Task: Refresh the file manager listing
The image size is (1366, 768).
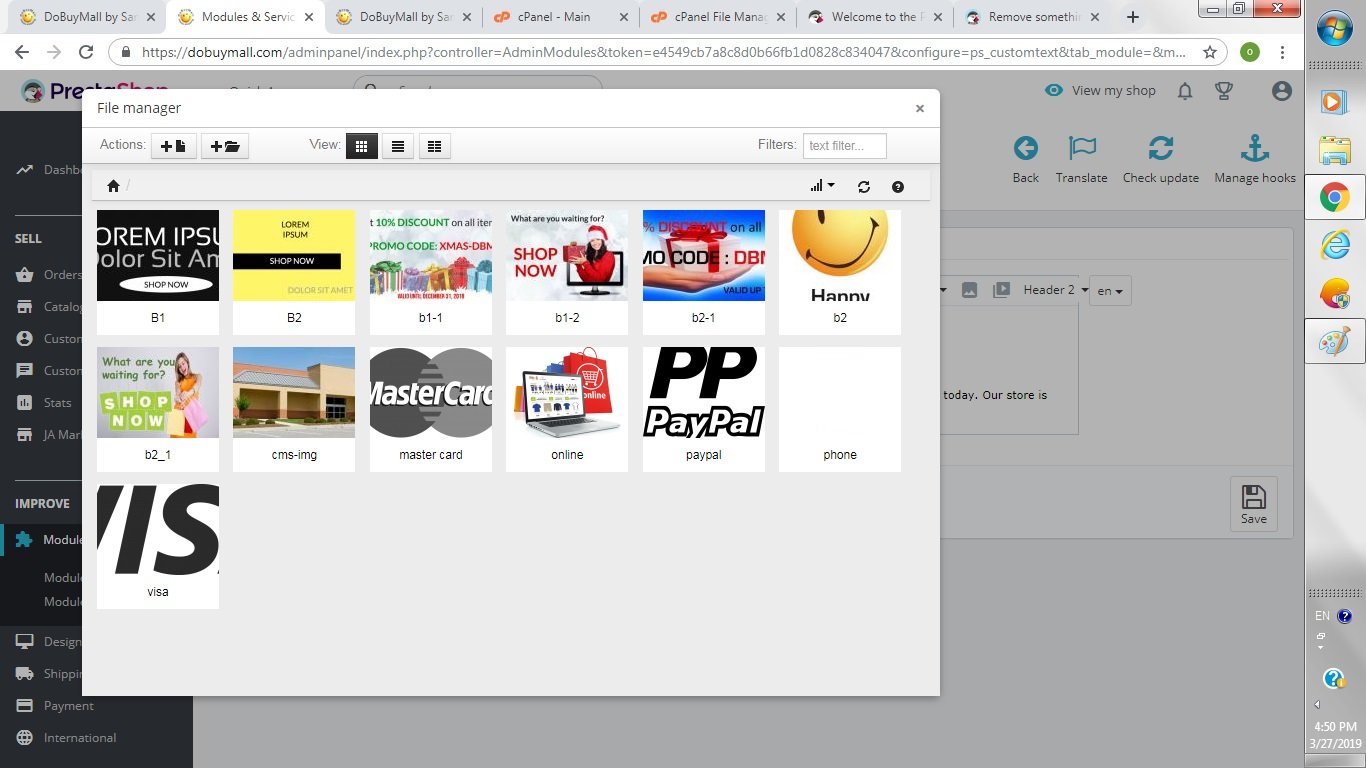Action: point(864,187)
